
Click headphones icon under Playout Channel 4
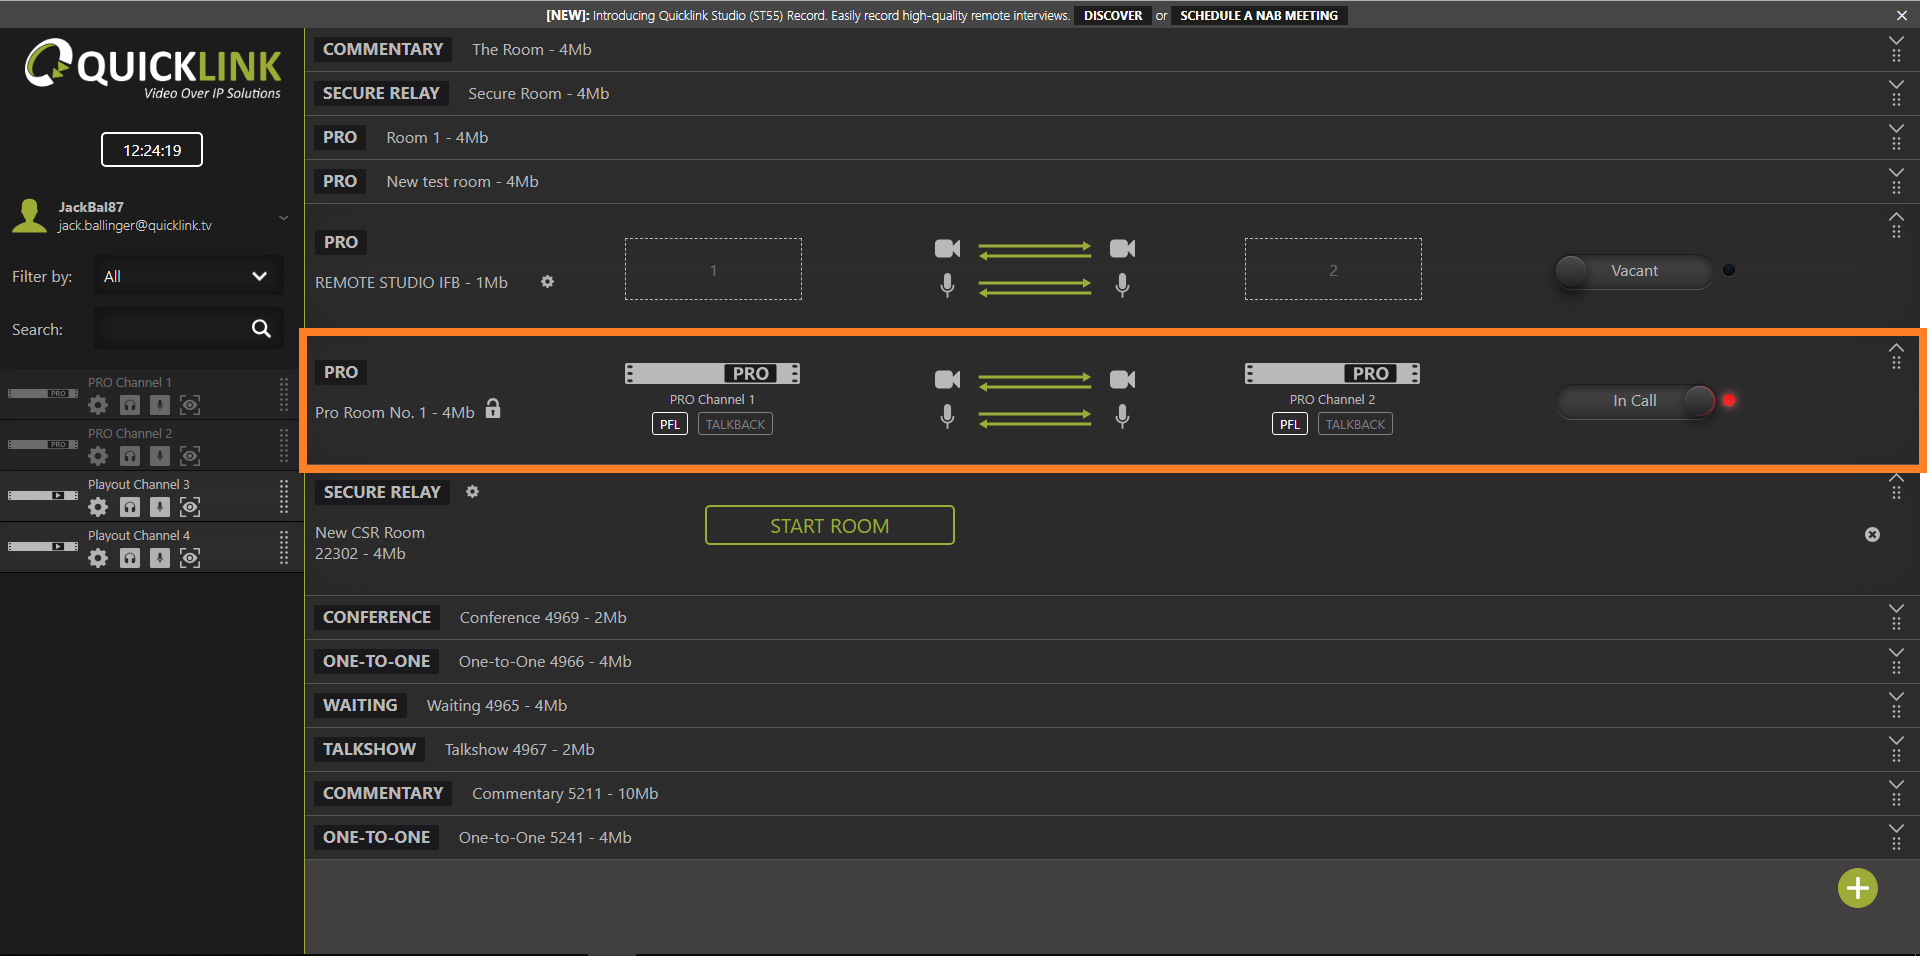point(130,558)
